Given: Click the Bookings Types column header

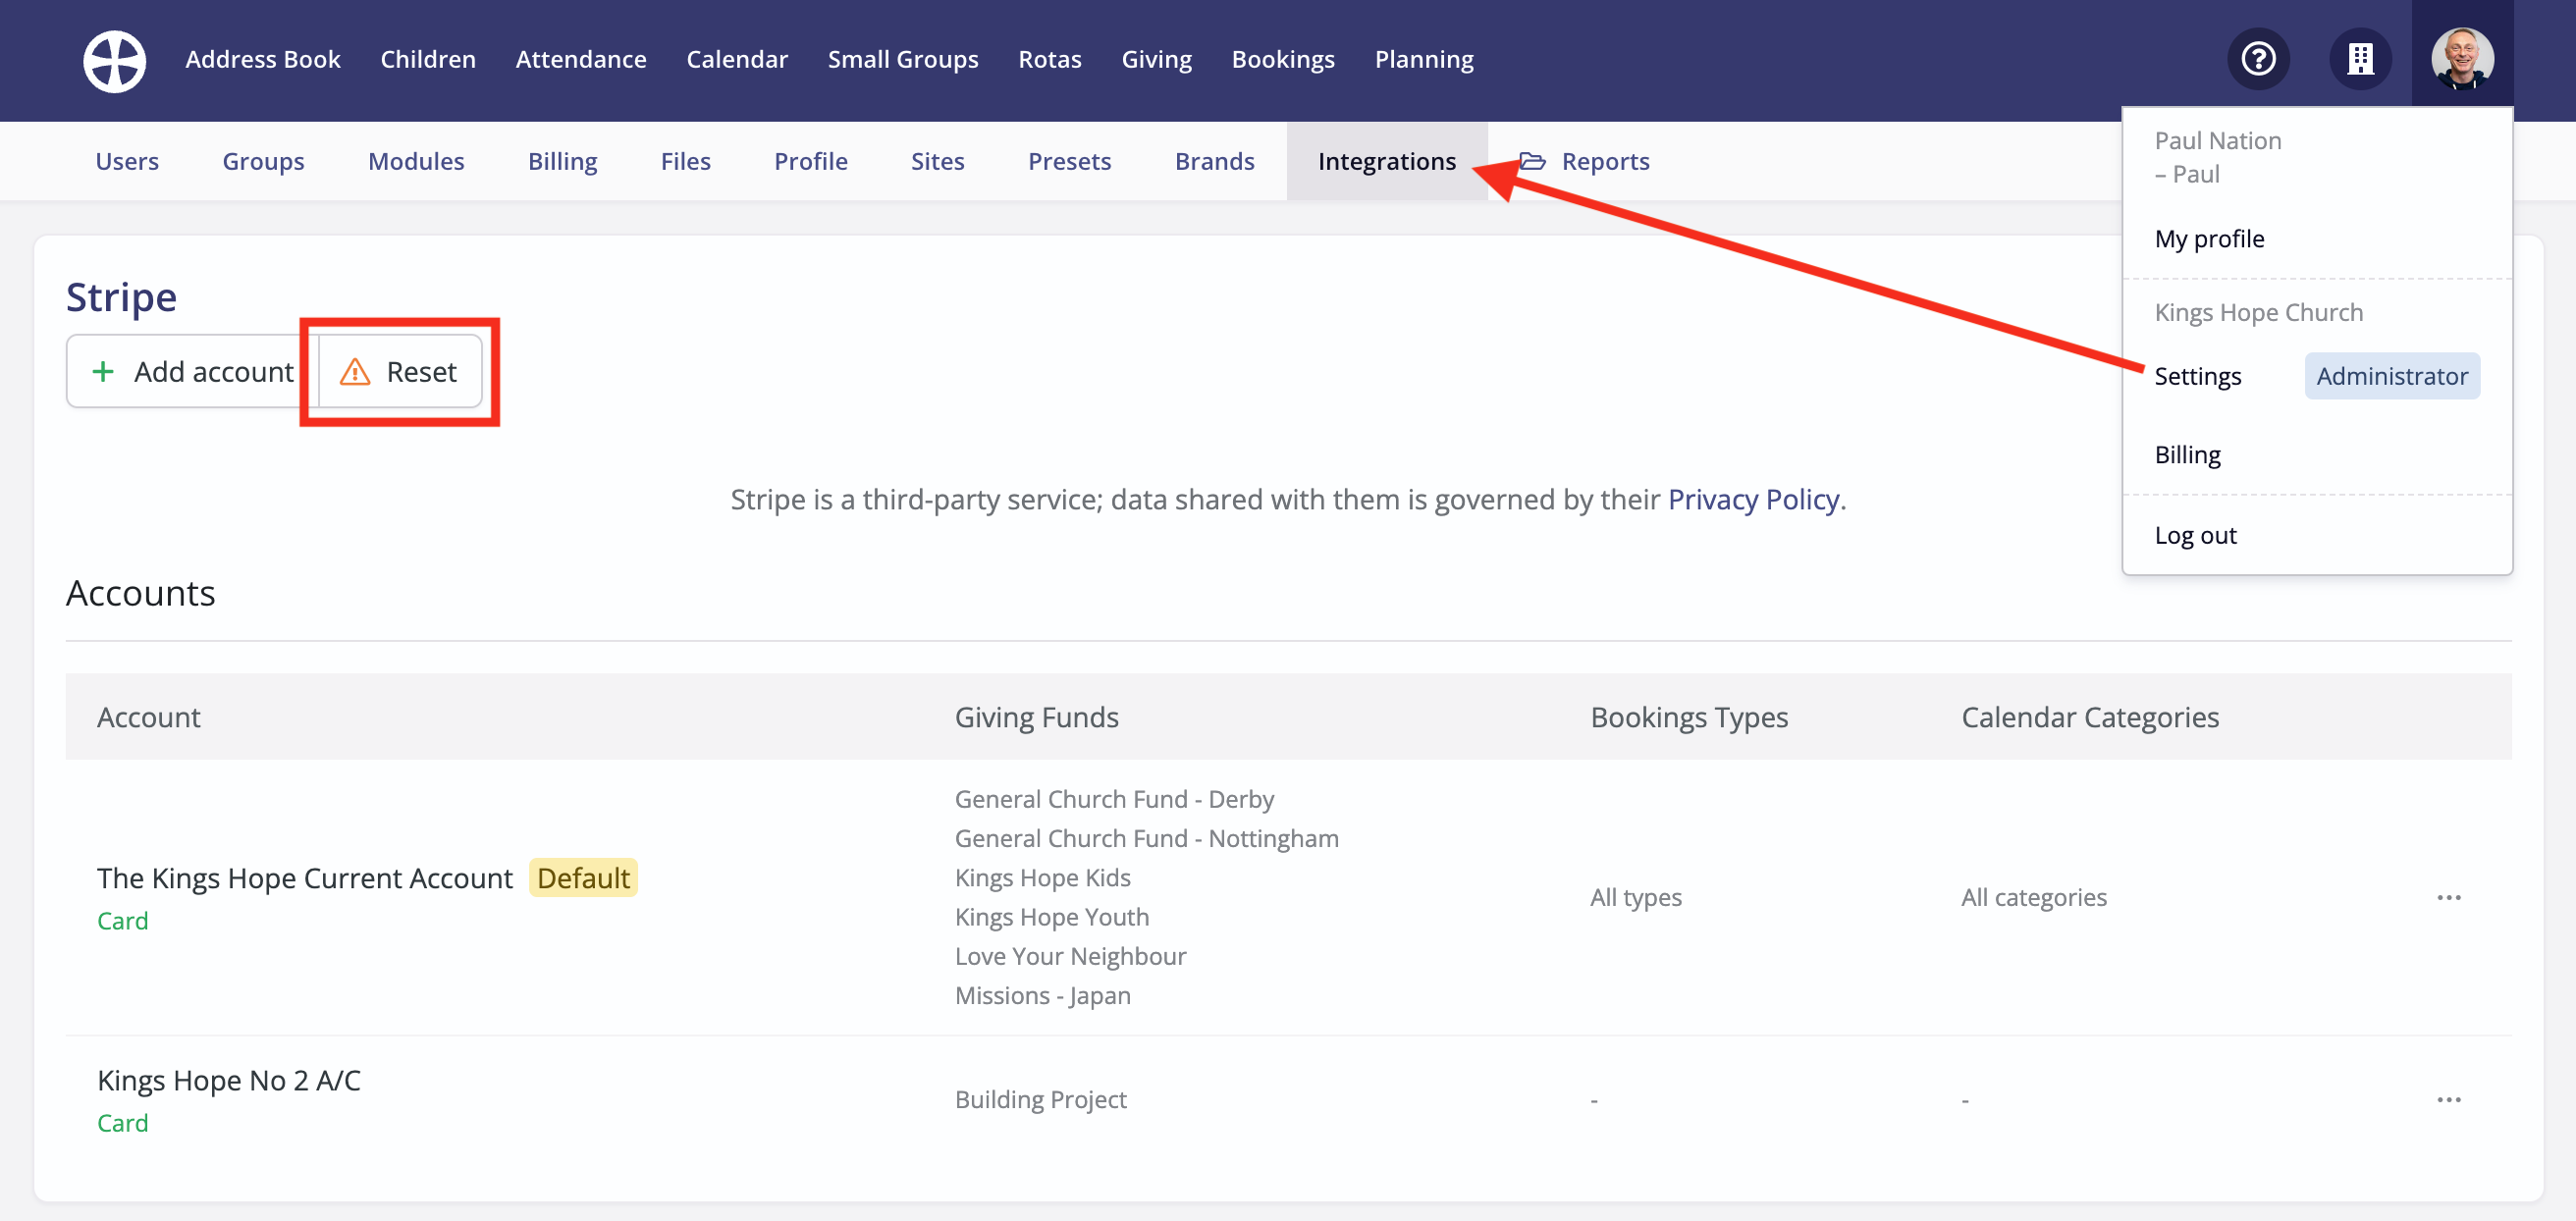Looking at the screenshot, I should pos(1689,717).
